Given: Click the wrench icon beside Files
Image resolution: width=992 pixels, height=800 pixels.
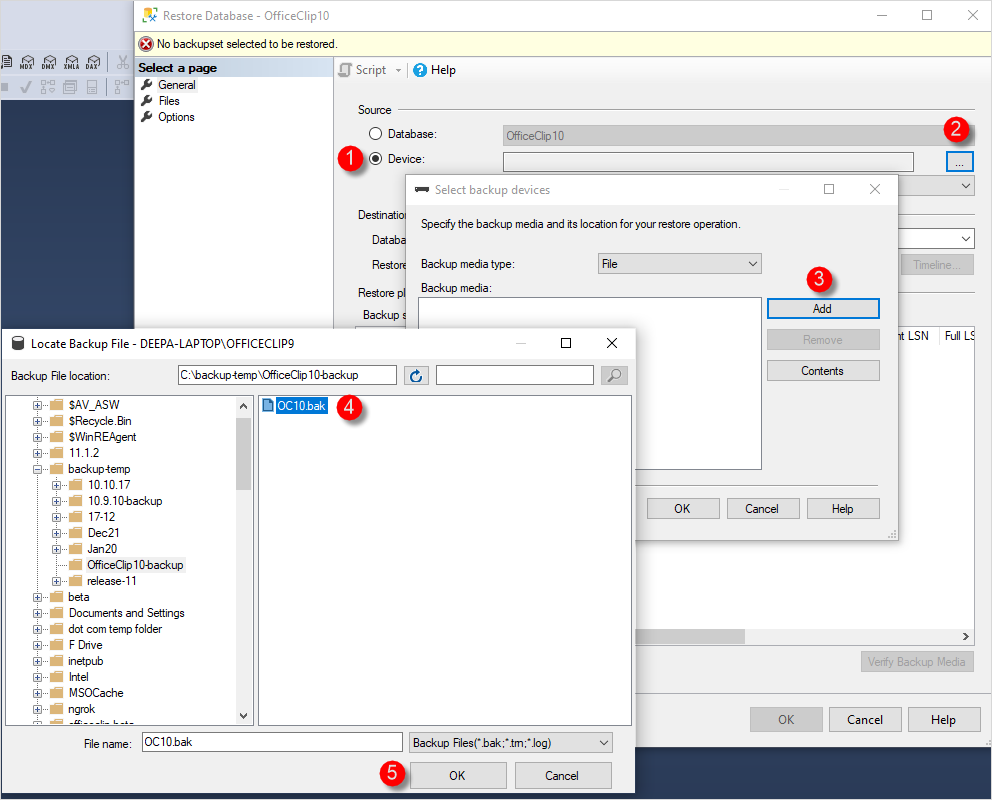Looking at the screenshot, I should pyautogui.click(x=147, y=101).
